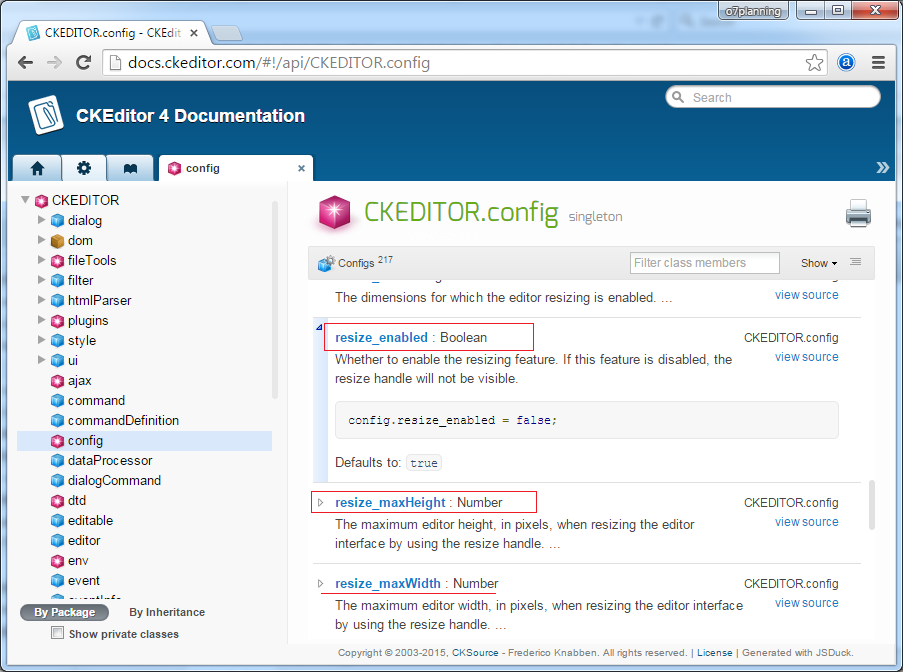903x672 pixels.
Task: Open the Home tab icon
Action: pos(37,168)
